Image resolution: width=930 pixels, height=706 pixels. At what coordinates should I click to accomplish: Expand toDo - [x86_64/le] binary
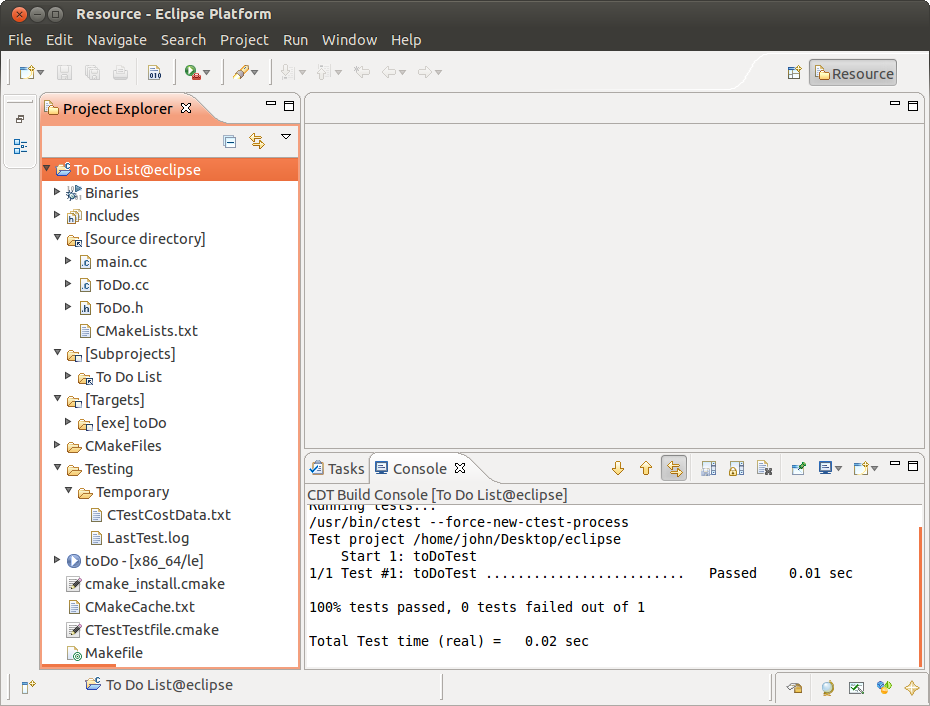(57, 559)
